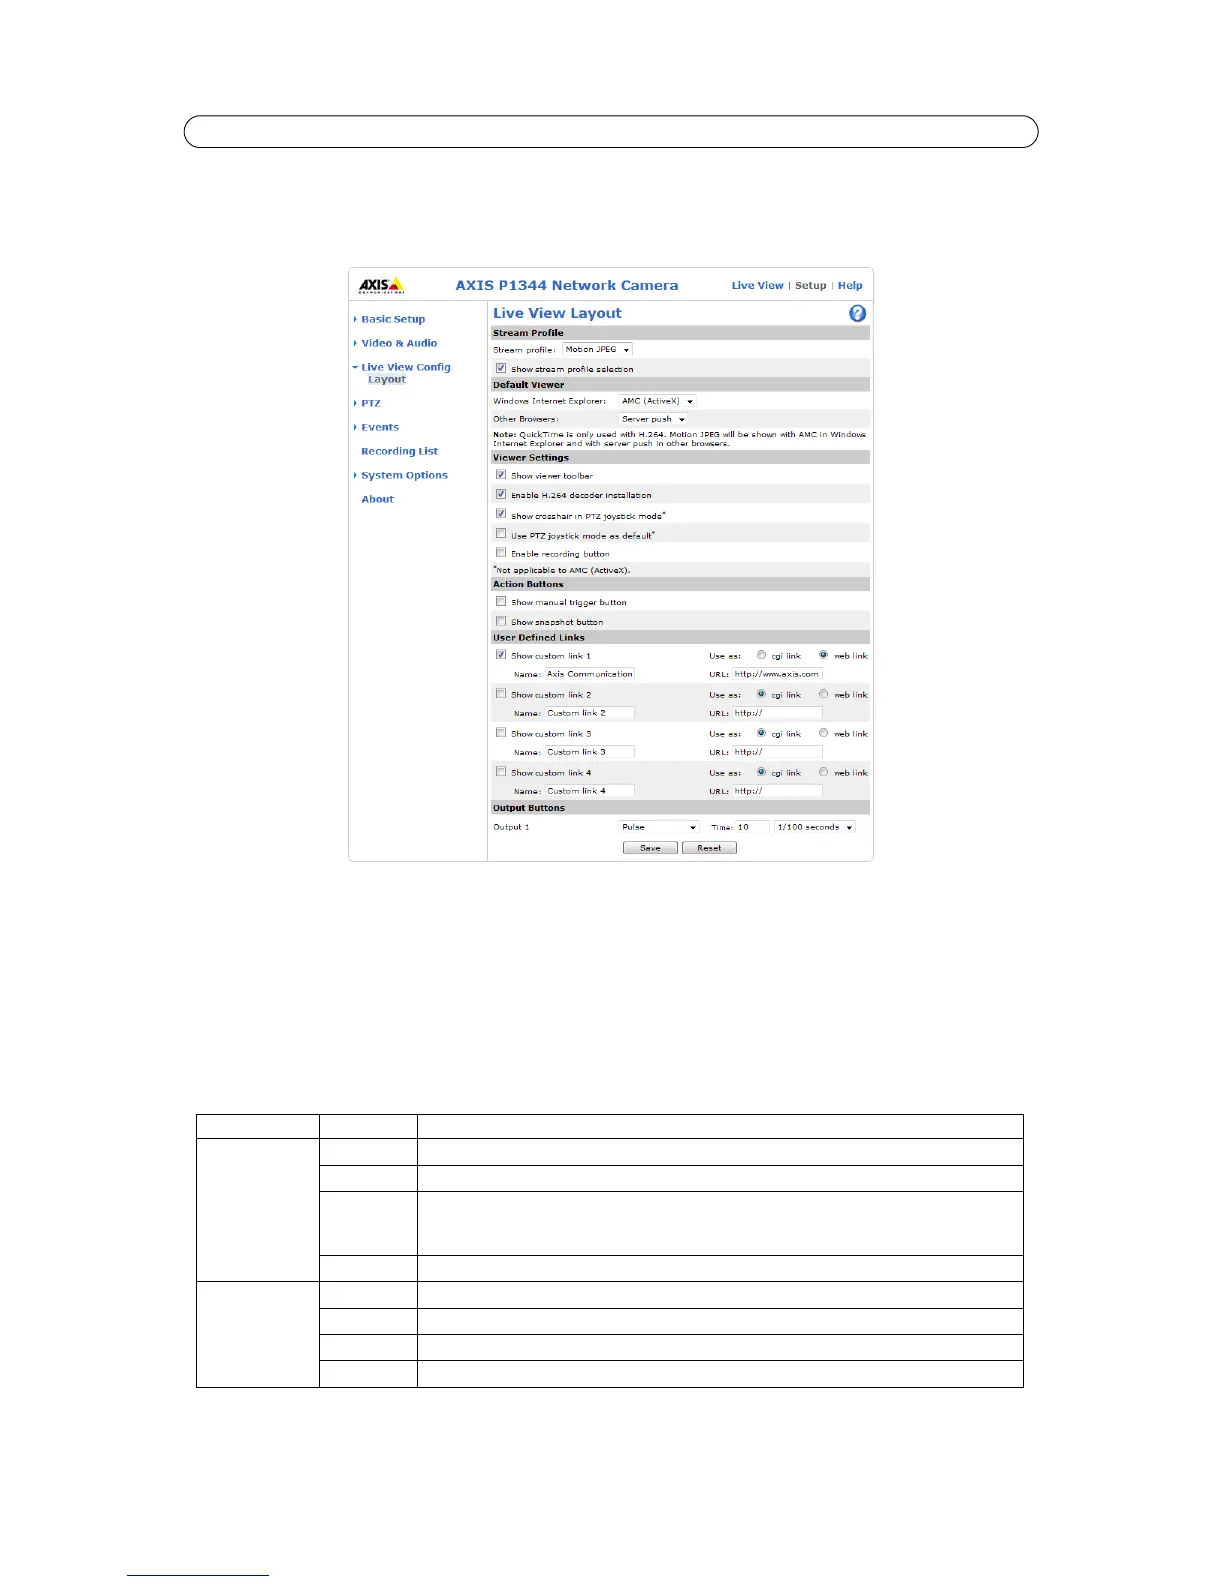This screenshot has height=1584, width=1224.
Task: Click the Custom link 3 name field
Action: click(x=589, y=752)
